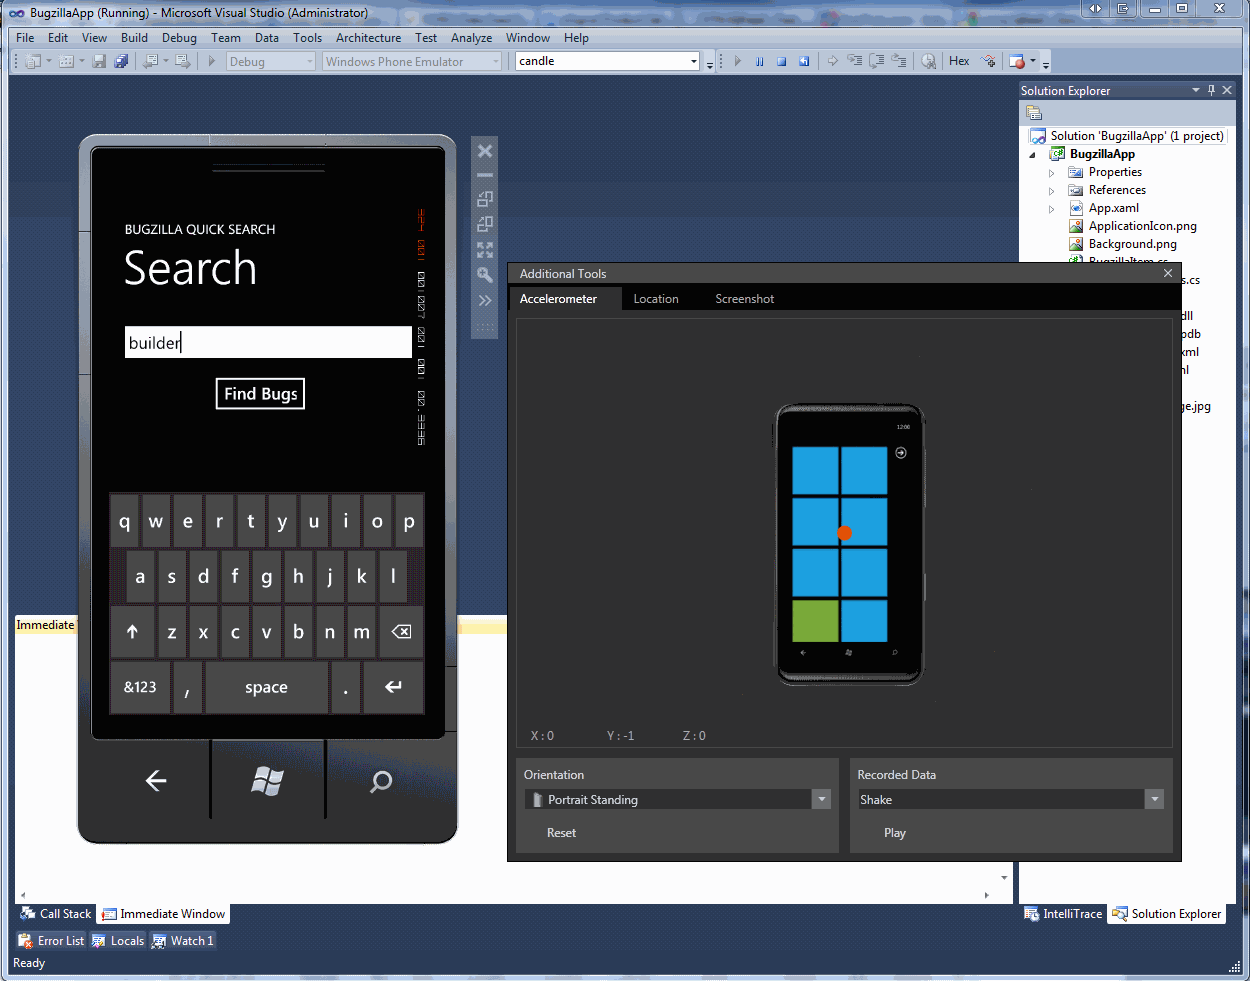The width and height of the screenshot is (1250, 981).
Task: Select ApplicationIcon.png in Solution Explorer
Action: [1142, 226]
